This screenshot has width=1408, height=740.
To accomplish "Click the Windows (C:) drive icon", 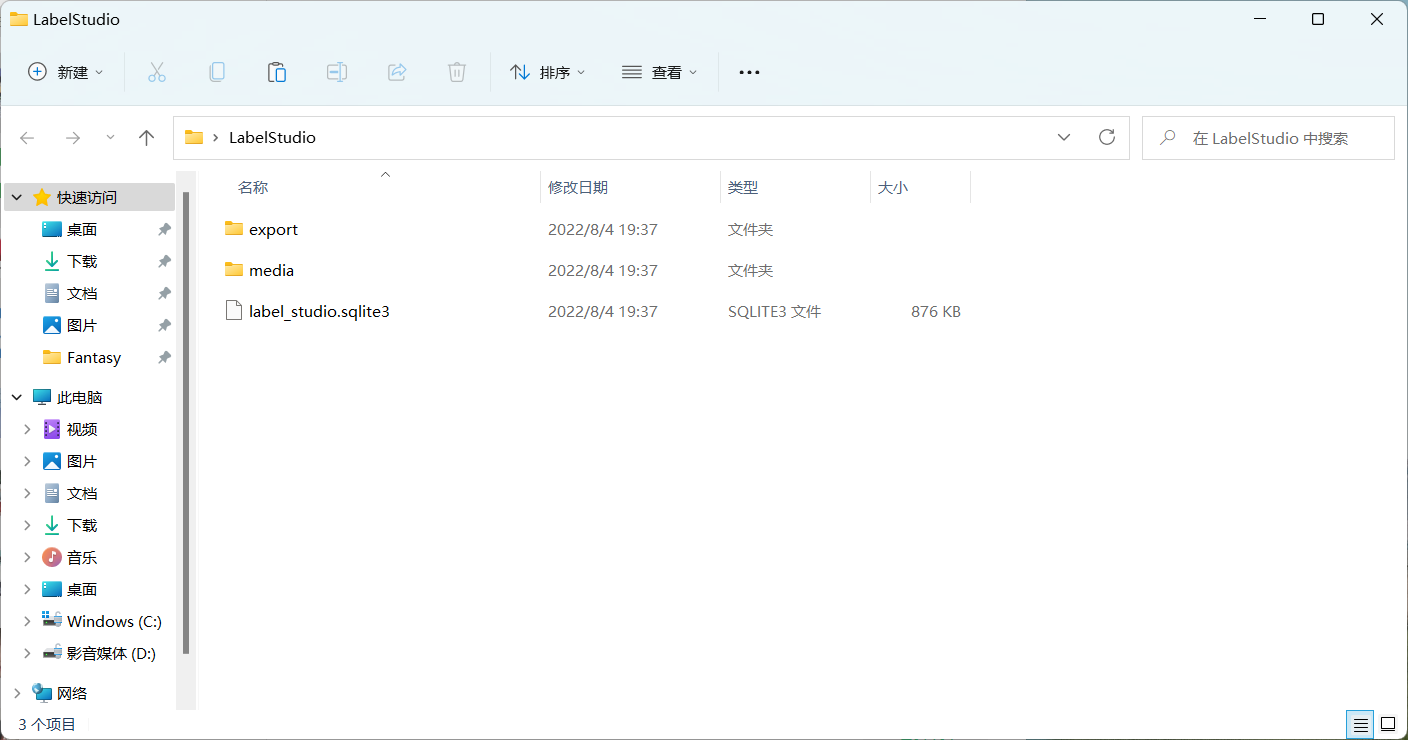I will point(52,621).
